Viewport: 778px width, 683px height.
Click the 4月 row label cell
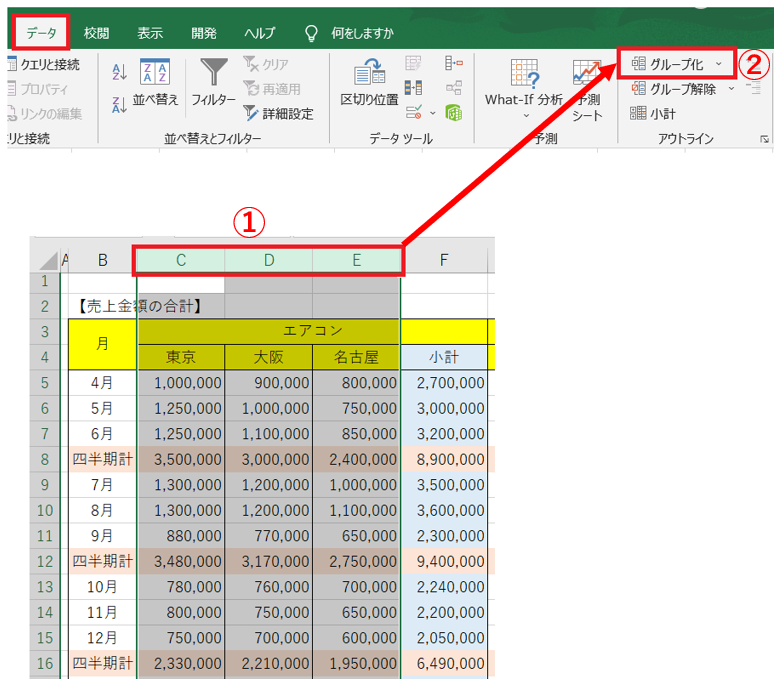click(102, 383)
